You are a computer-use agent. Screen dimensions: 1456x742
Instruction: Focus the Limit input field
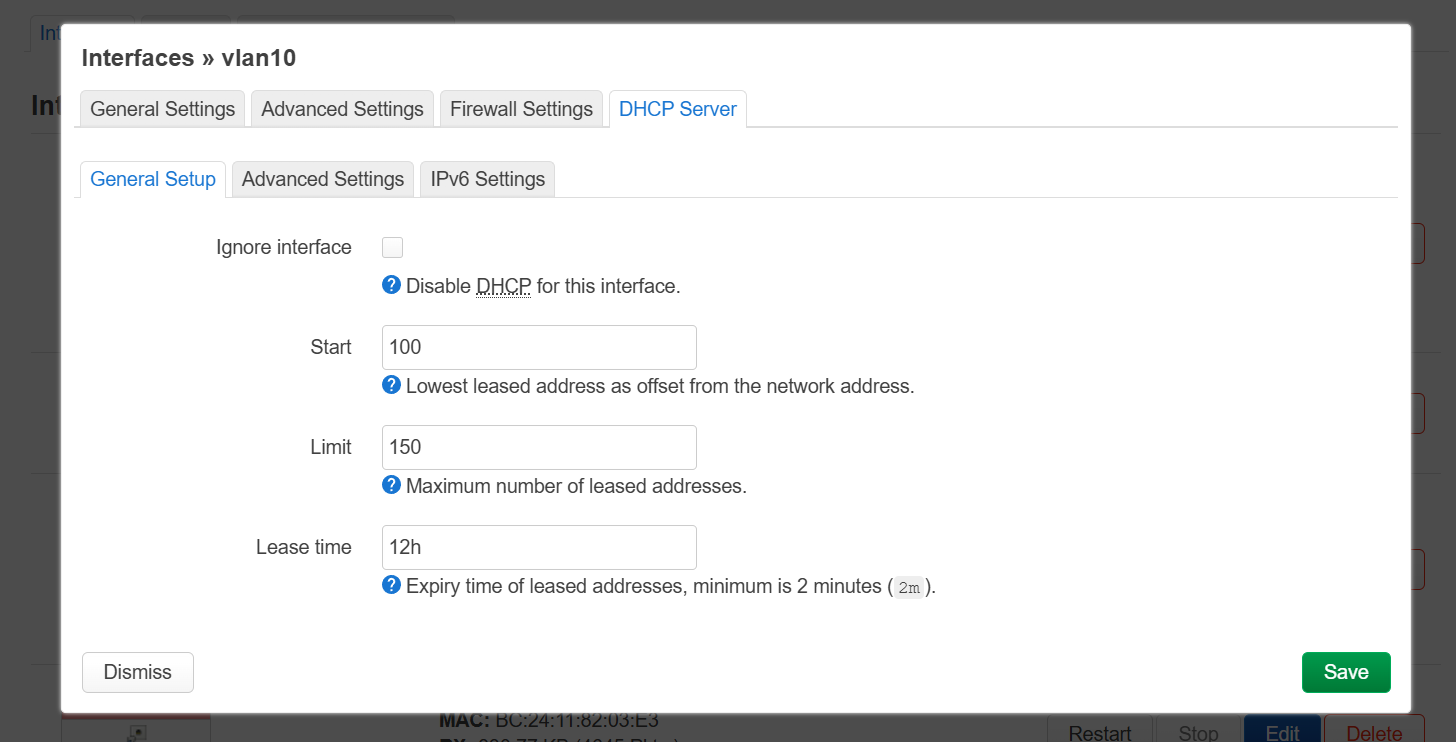(x=539, y=447)
